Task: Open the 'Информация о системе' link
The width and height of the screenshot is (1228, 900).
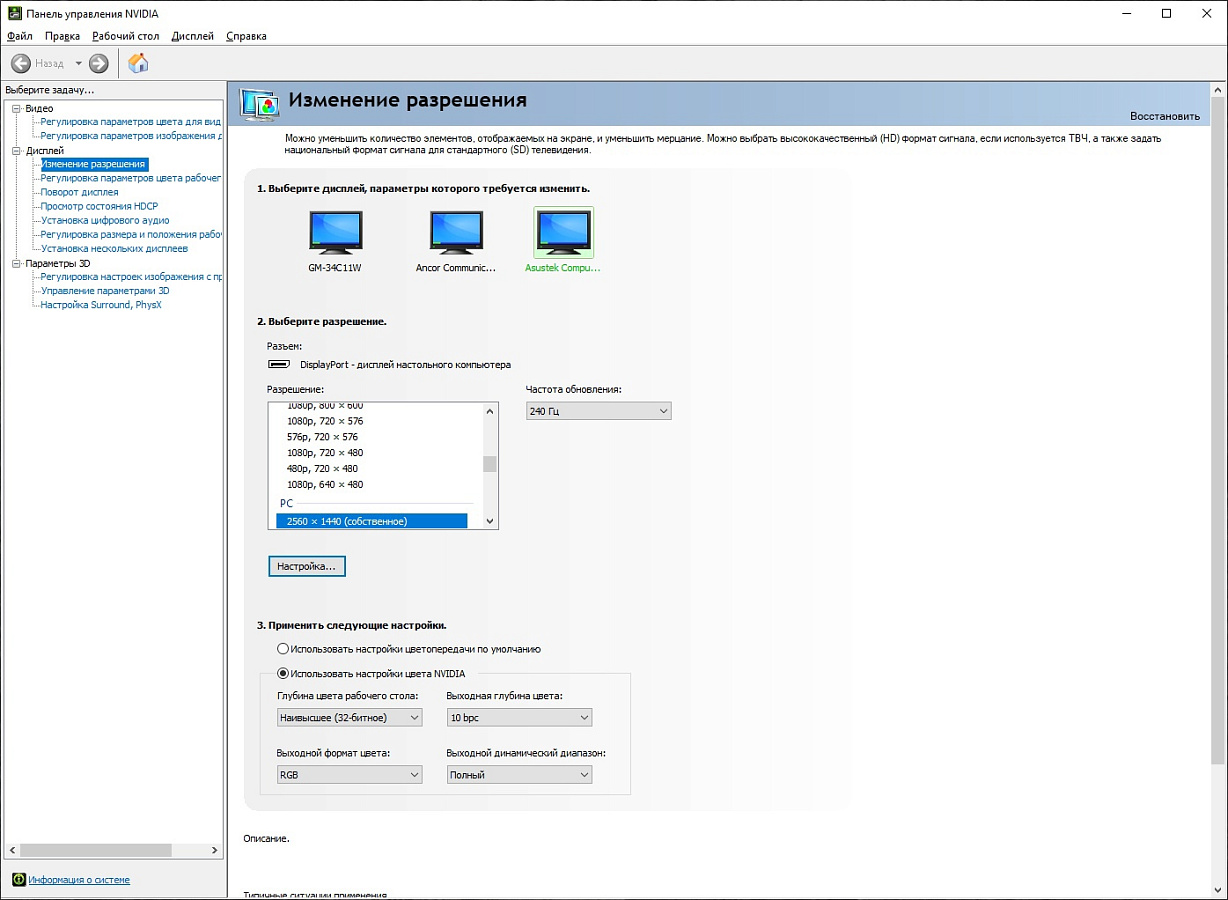Action: 79,880
